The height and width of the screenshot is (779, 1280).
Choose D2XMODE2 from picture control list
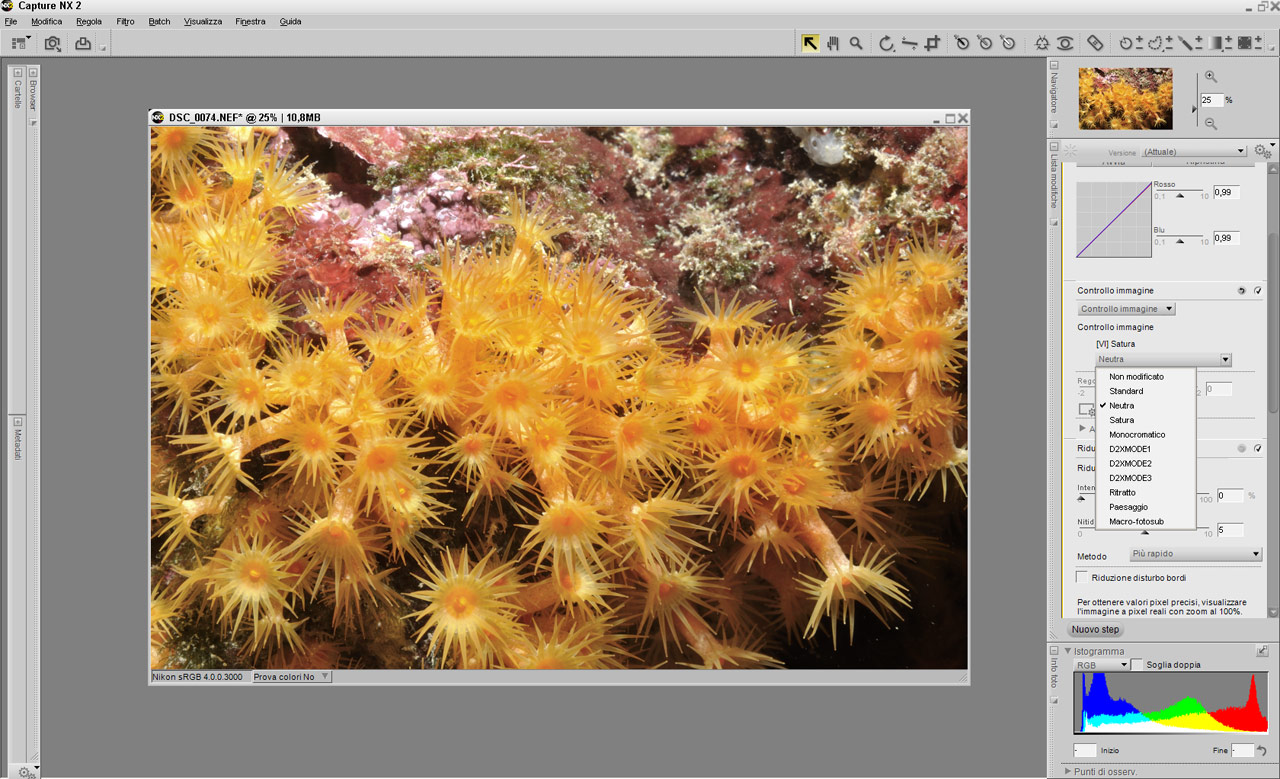tap(1146, 464)
